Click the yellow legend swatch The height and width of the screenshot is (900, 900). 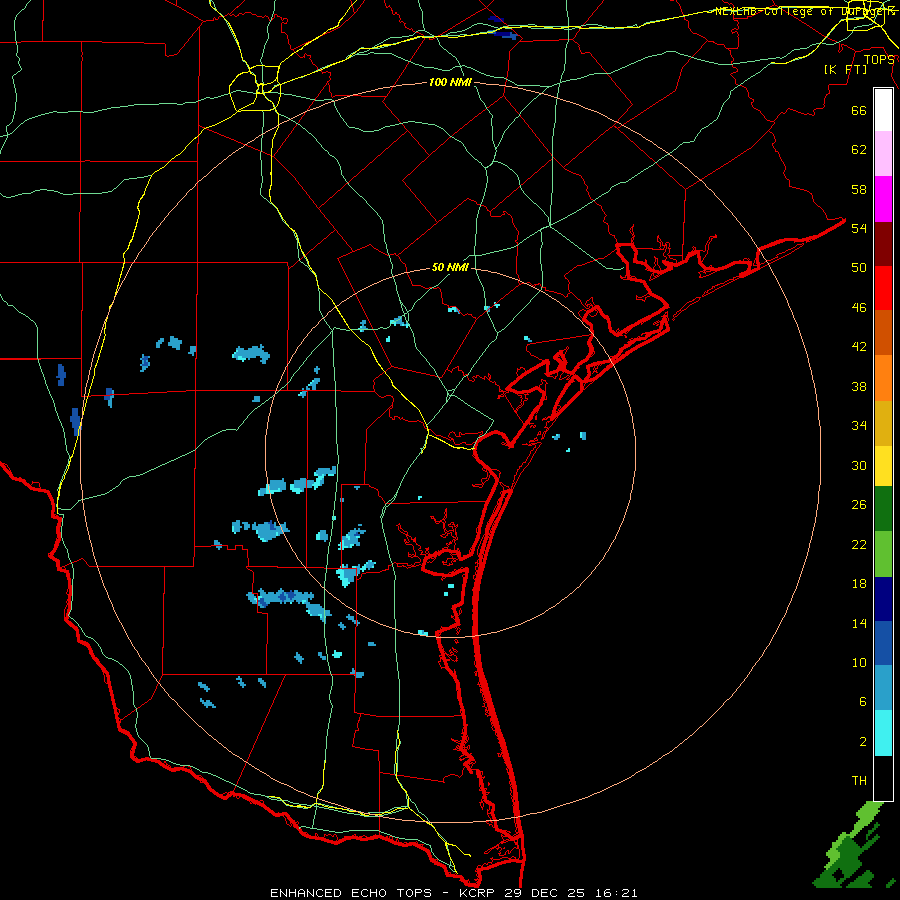(883, 466)
